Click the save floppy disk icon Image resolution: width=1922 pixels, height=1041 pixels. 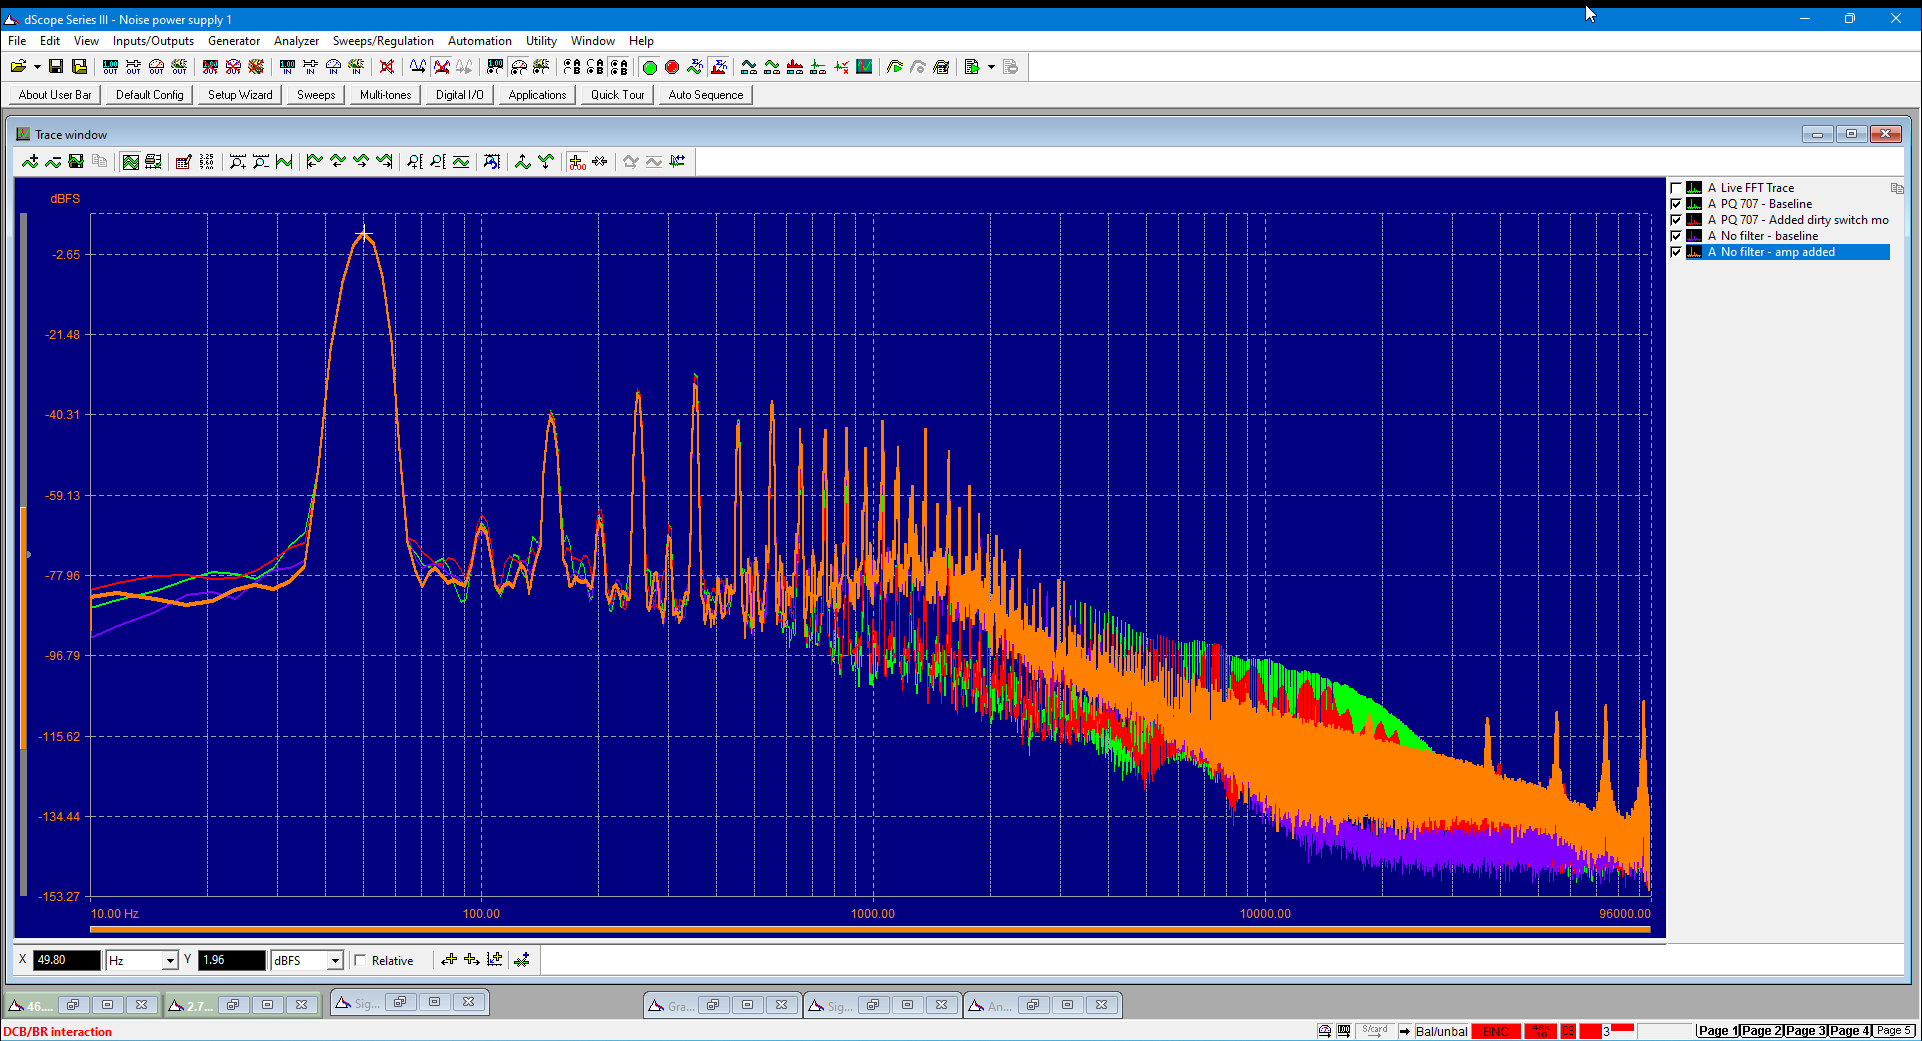coord(56,67)
